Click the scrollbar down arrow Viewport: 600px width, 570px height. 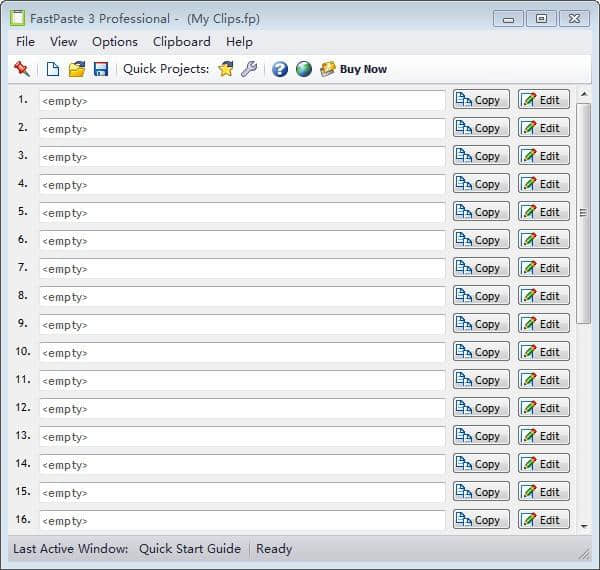pos(584,522)
